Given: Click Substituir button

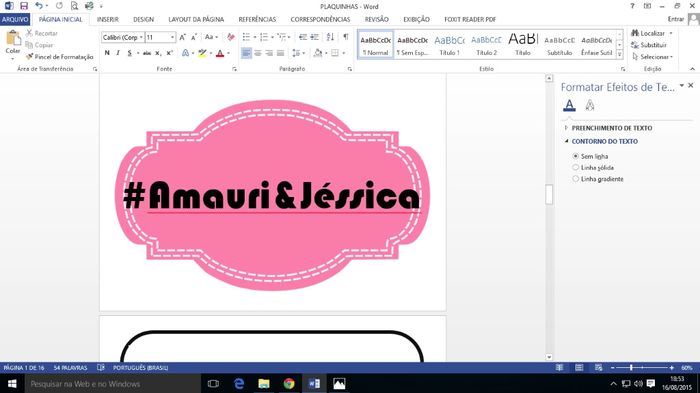Looking at the screenshot, I should click(649, 45).
